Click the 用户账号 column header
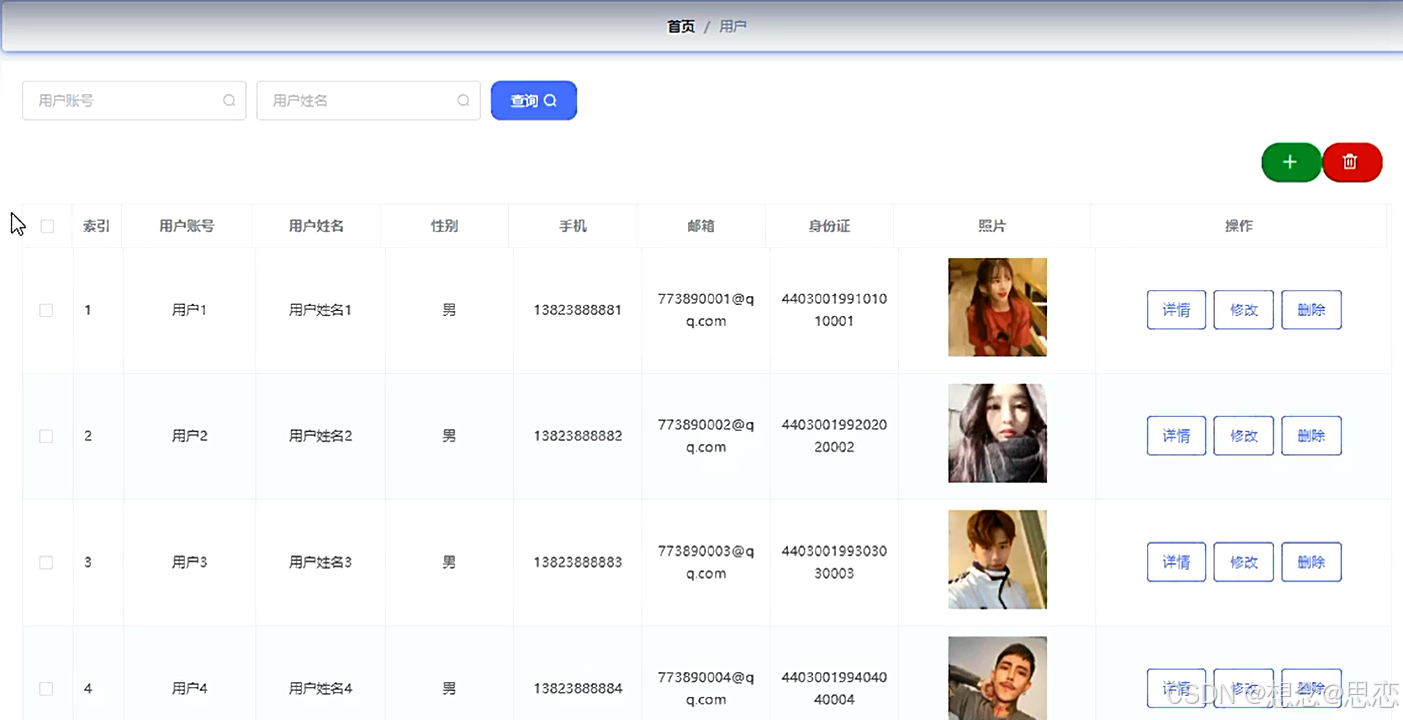 pos(187,226)
